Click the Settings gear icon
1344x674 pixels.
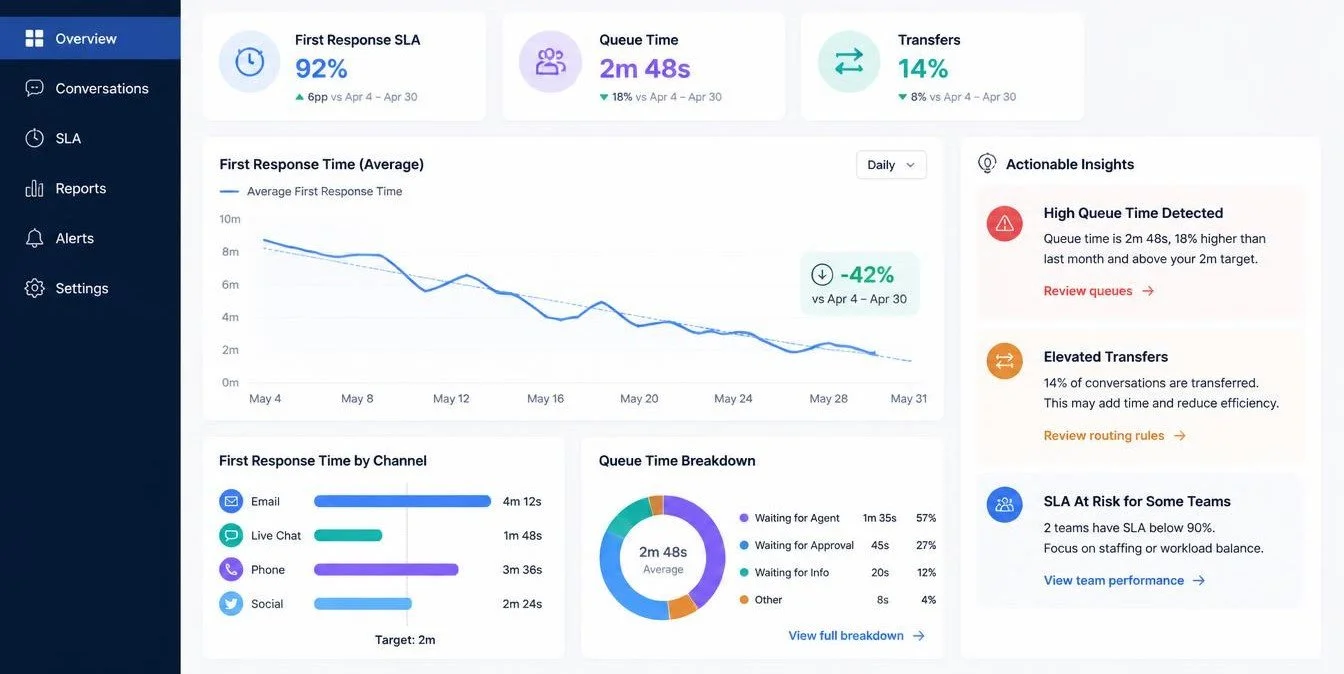[34, 288]
